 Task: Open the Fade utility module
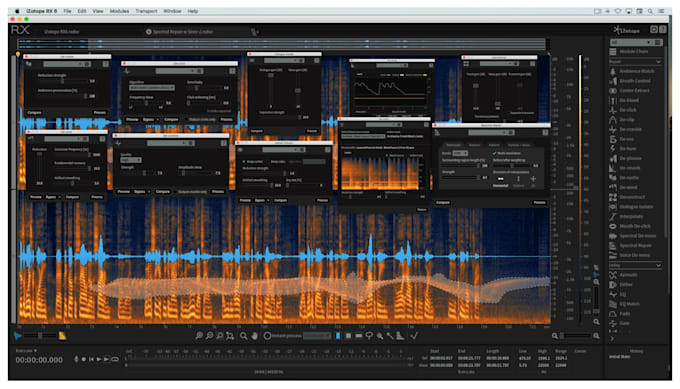point(620,314)
